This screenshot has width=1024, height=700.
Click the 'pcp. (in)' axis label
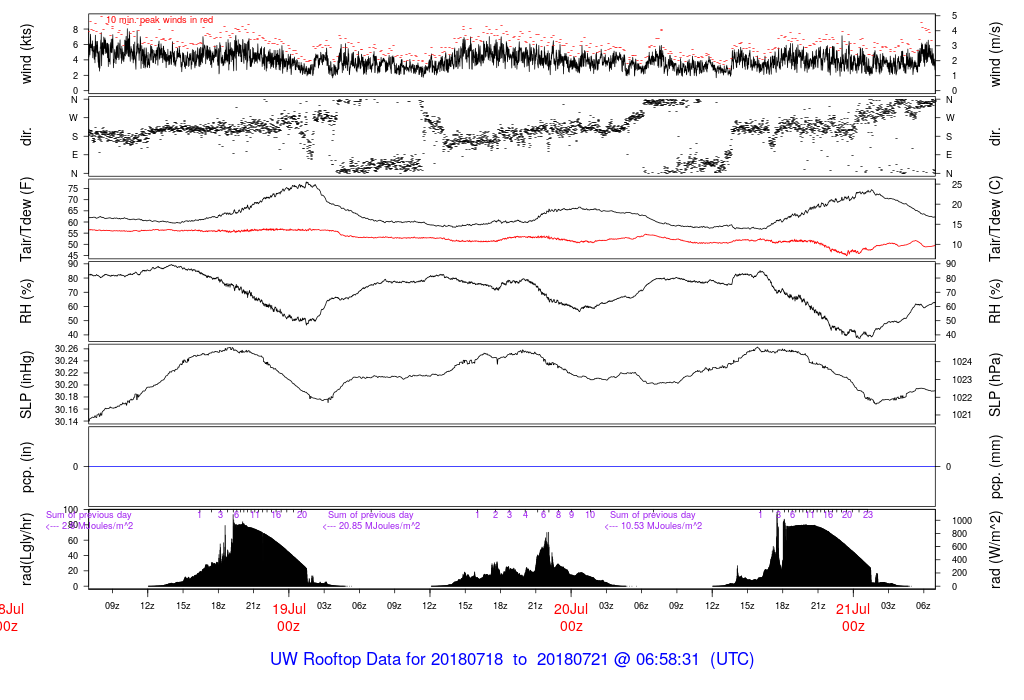25,467
